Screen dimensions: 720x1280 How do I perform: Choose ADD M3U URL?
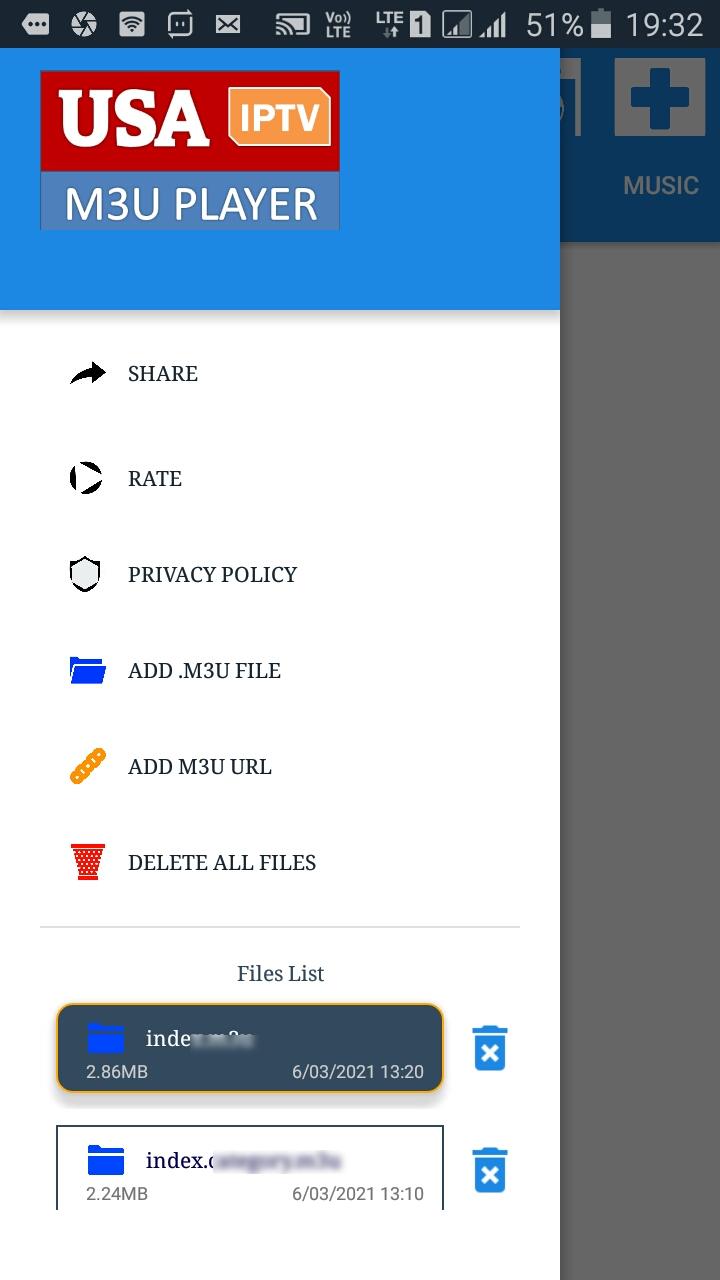[200, 767]
